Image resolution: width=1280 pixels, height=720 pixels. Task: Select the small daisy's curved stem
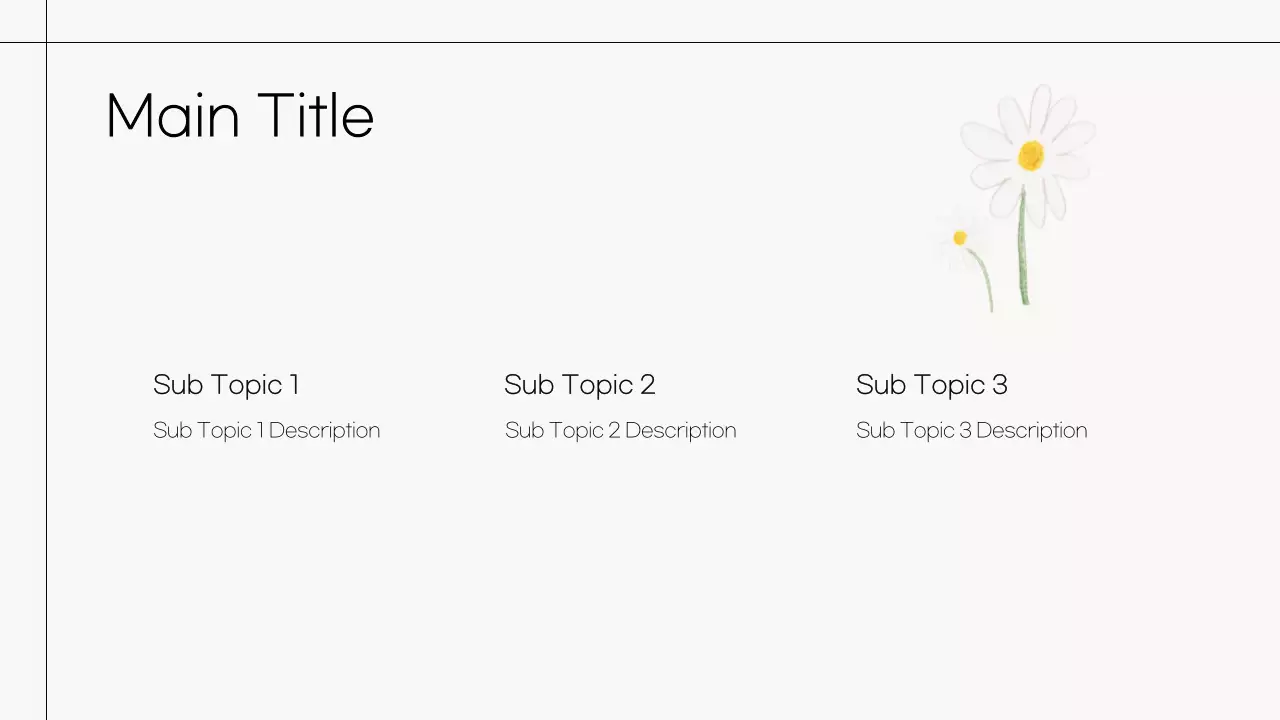985,280
